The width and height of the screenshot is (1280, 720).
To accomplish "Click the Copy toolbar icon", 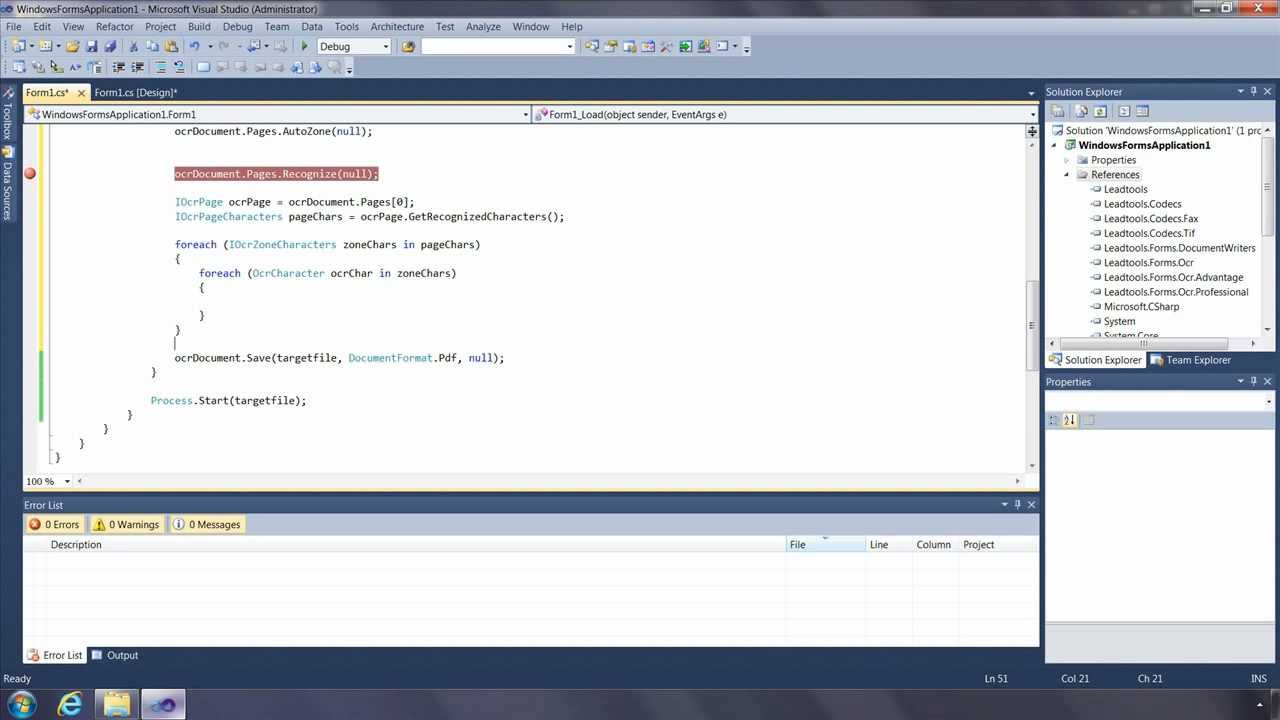I will (153, 46).
